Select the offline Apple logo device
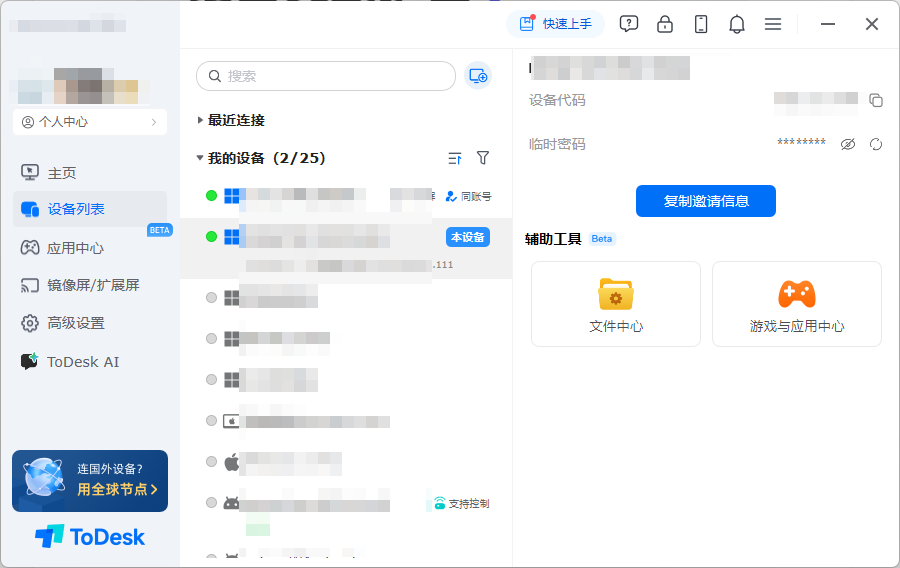900x568 pixels. [346, 462]
